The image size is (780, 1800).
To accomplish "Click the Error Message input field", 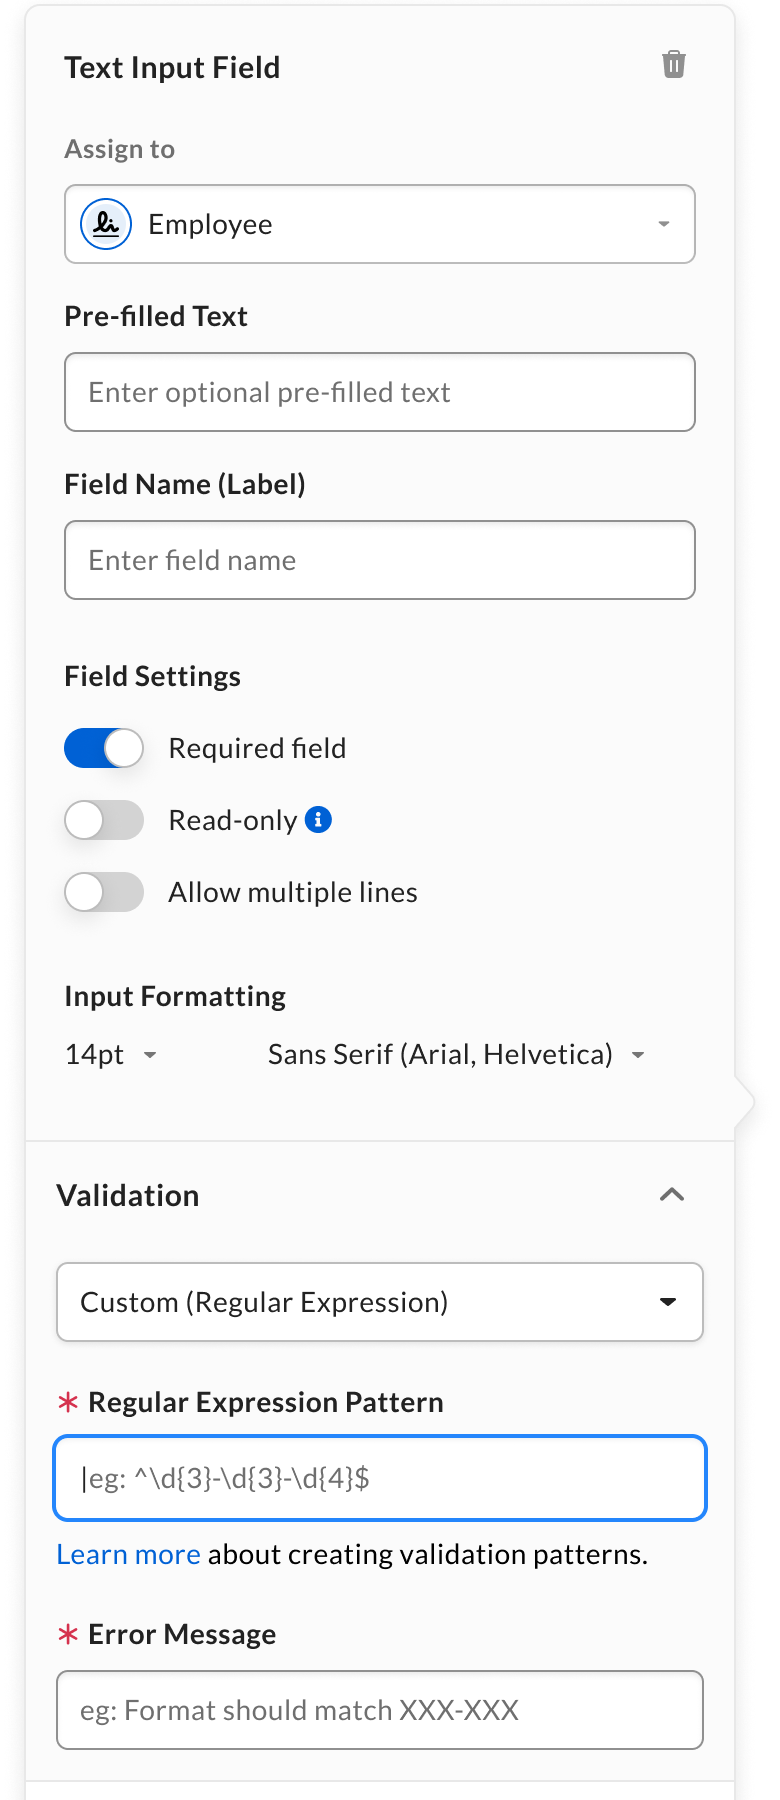I will [x=380, y=1710].
